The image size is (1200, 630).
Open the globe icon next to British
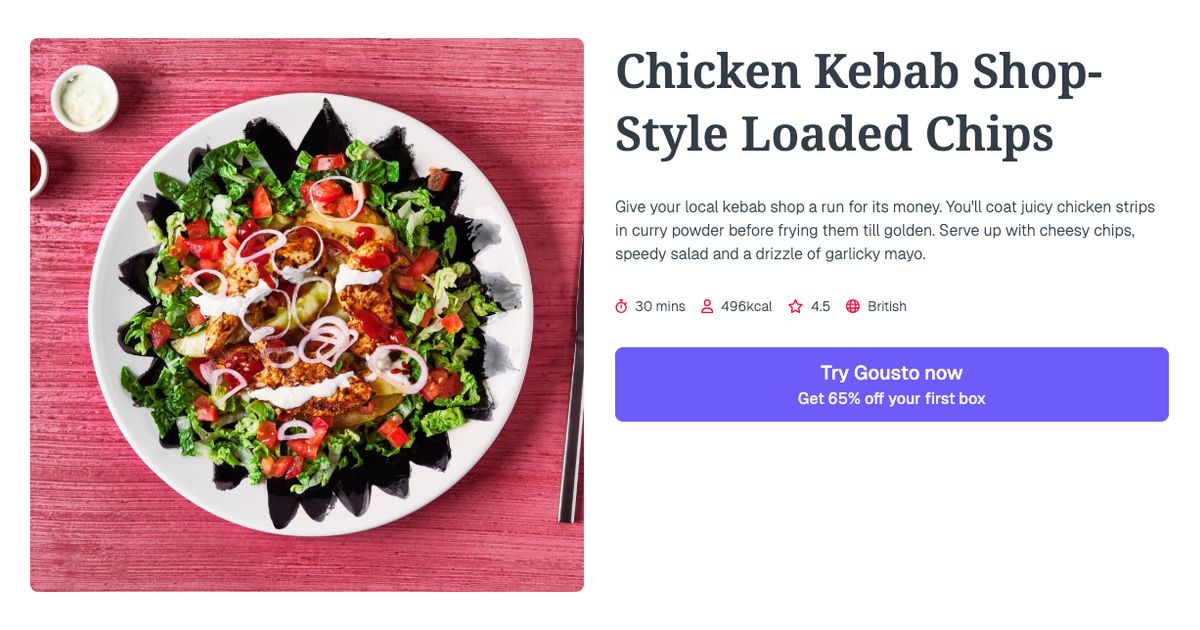tap(855, 306)
